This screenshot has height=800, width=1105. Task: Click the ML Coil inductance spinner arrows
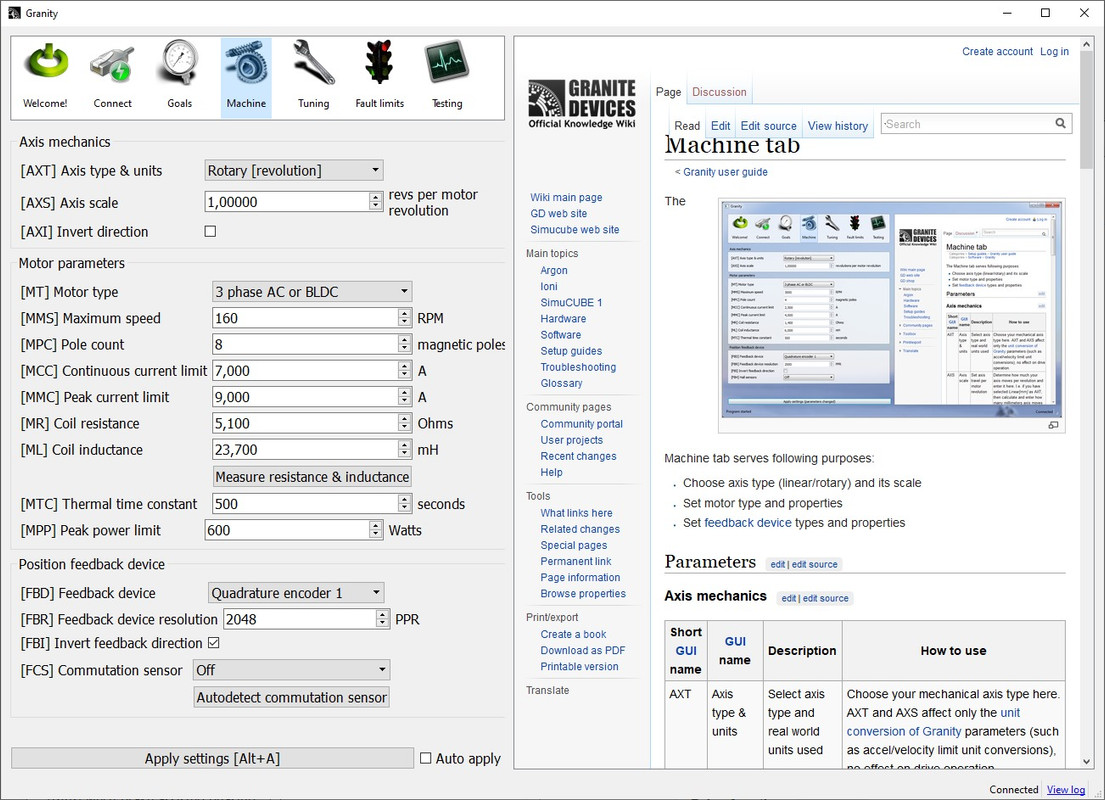(x=405, y=449)
